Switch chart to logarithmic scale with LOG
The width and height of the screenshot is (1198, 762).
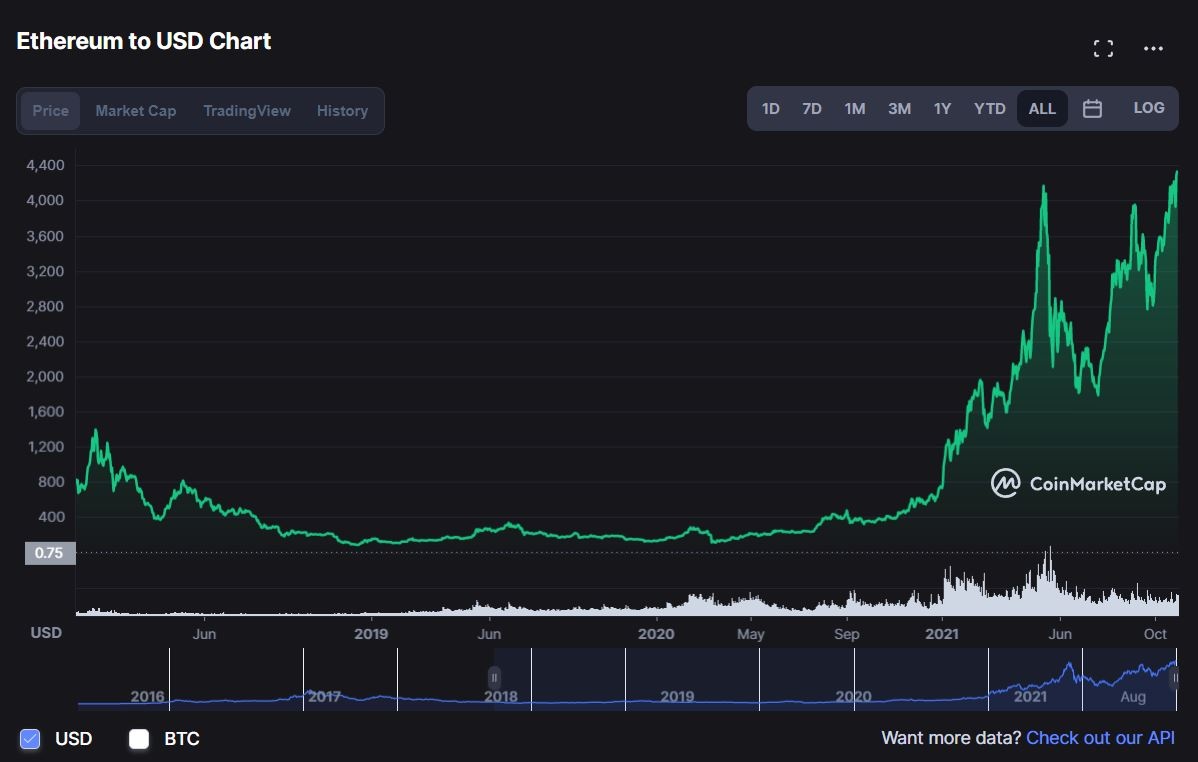[x=1148, y=107]
